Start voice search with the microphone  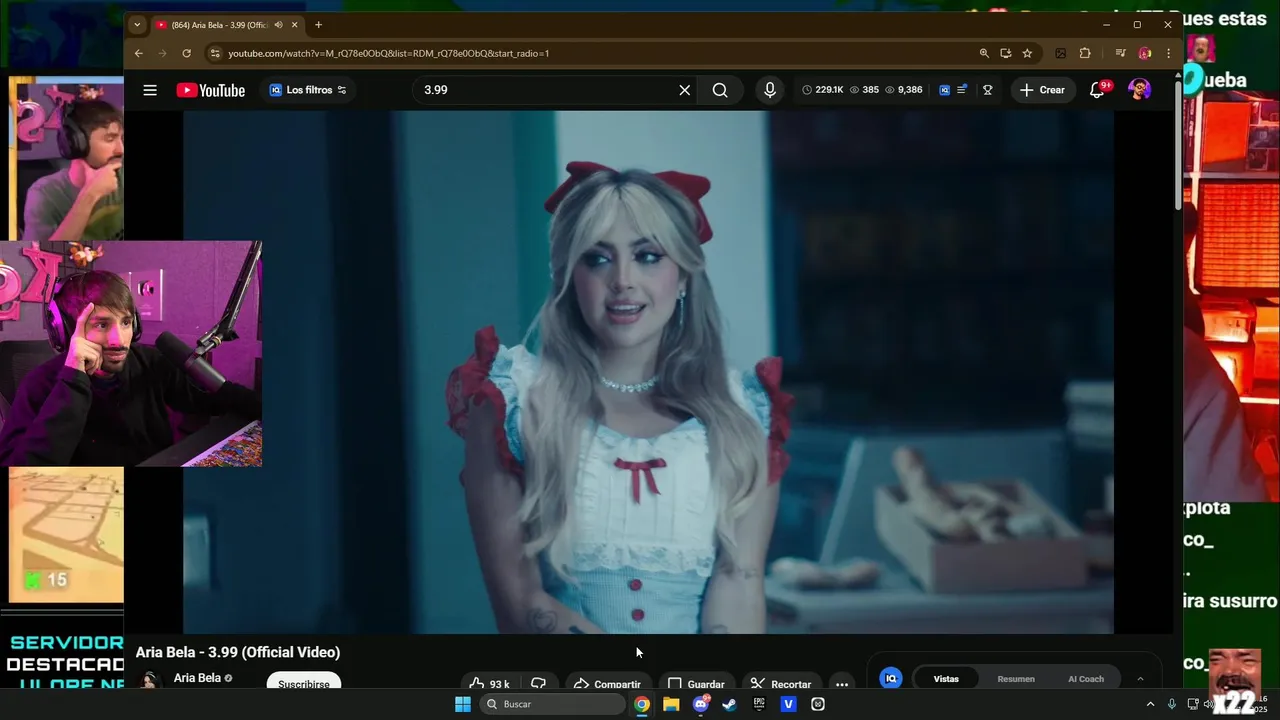click(770, 90)
